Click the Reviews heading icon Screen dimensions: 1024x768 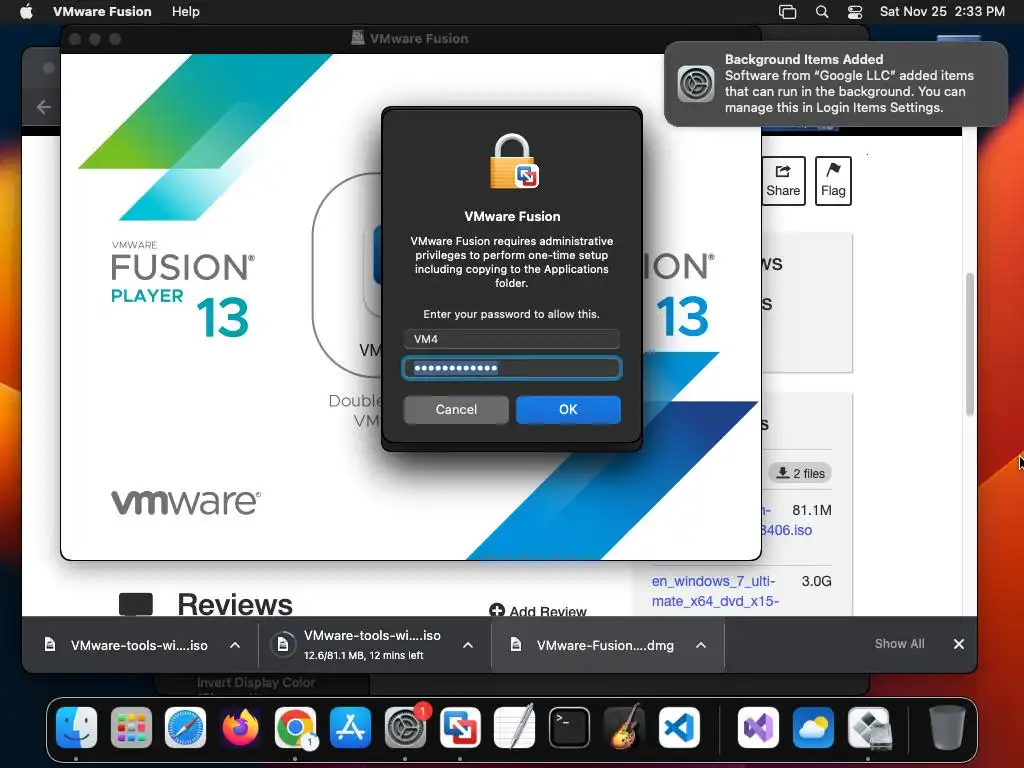[136, 604]
